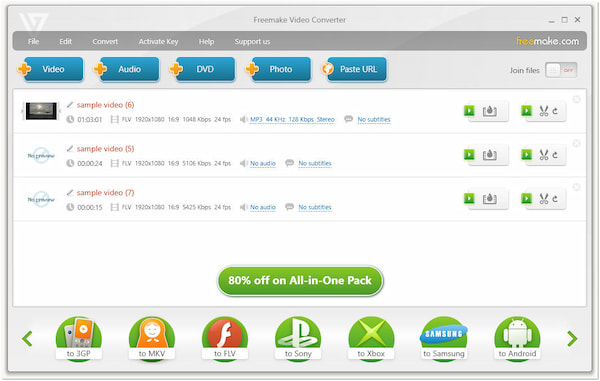Play sample video (6) preview with burn icon
This screenshot has width=600, height=381.
click(486, 111)
